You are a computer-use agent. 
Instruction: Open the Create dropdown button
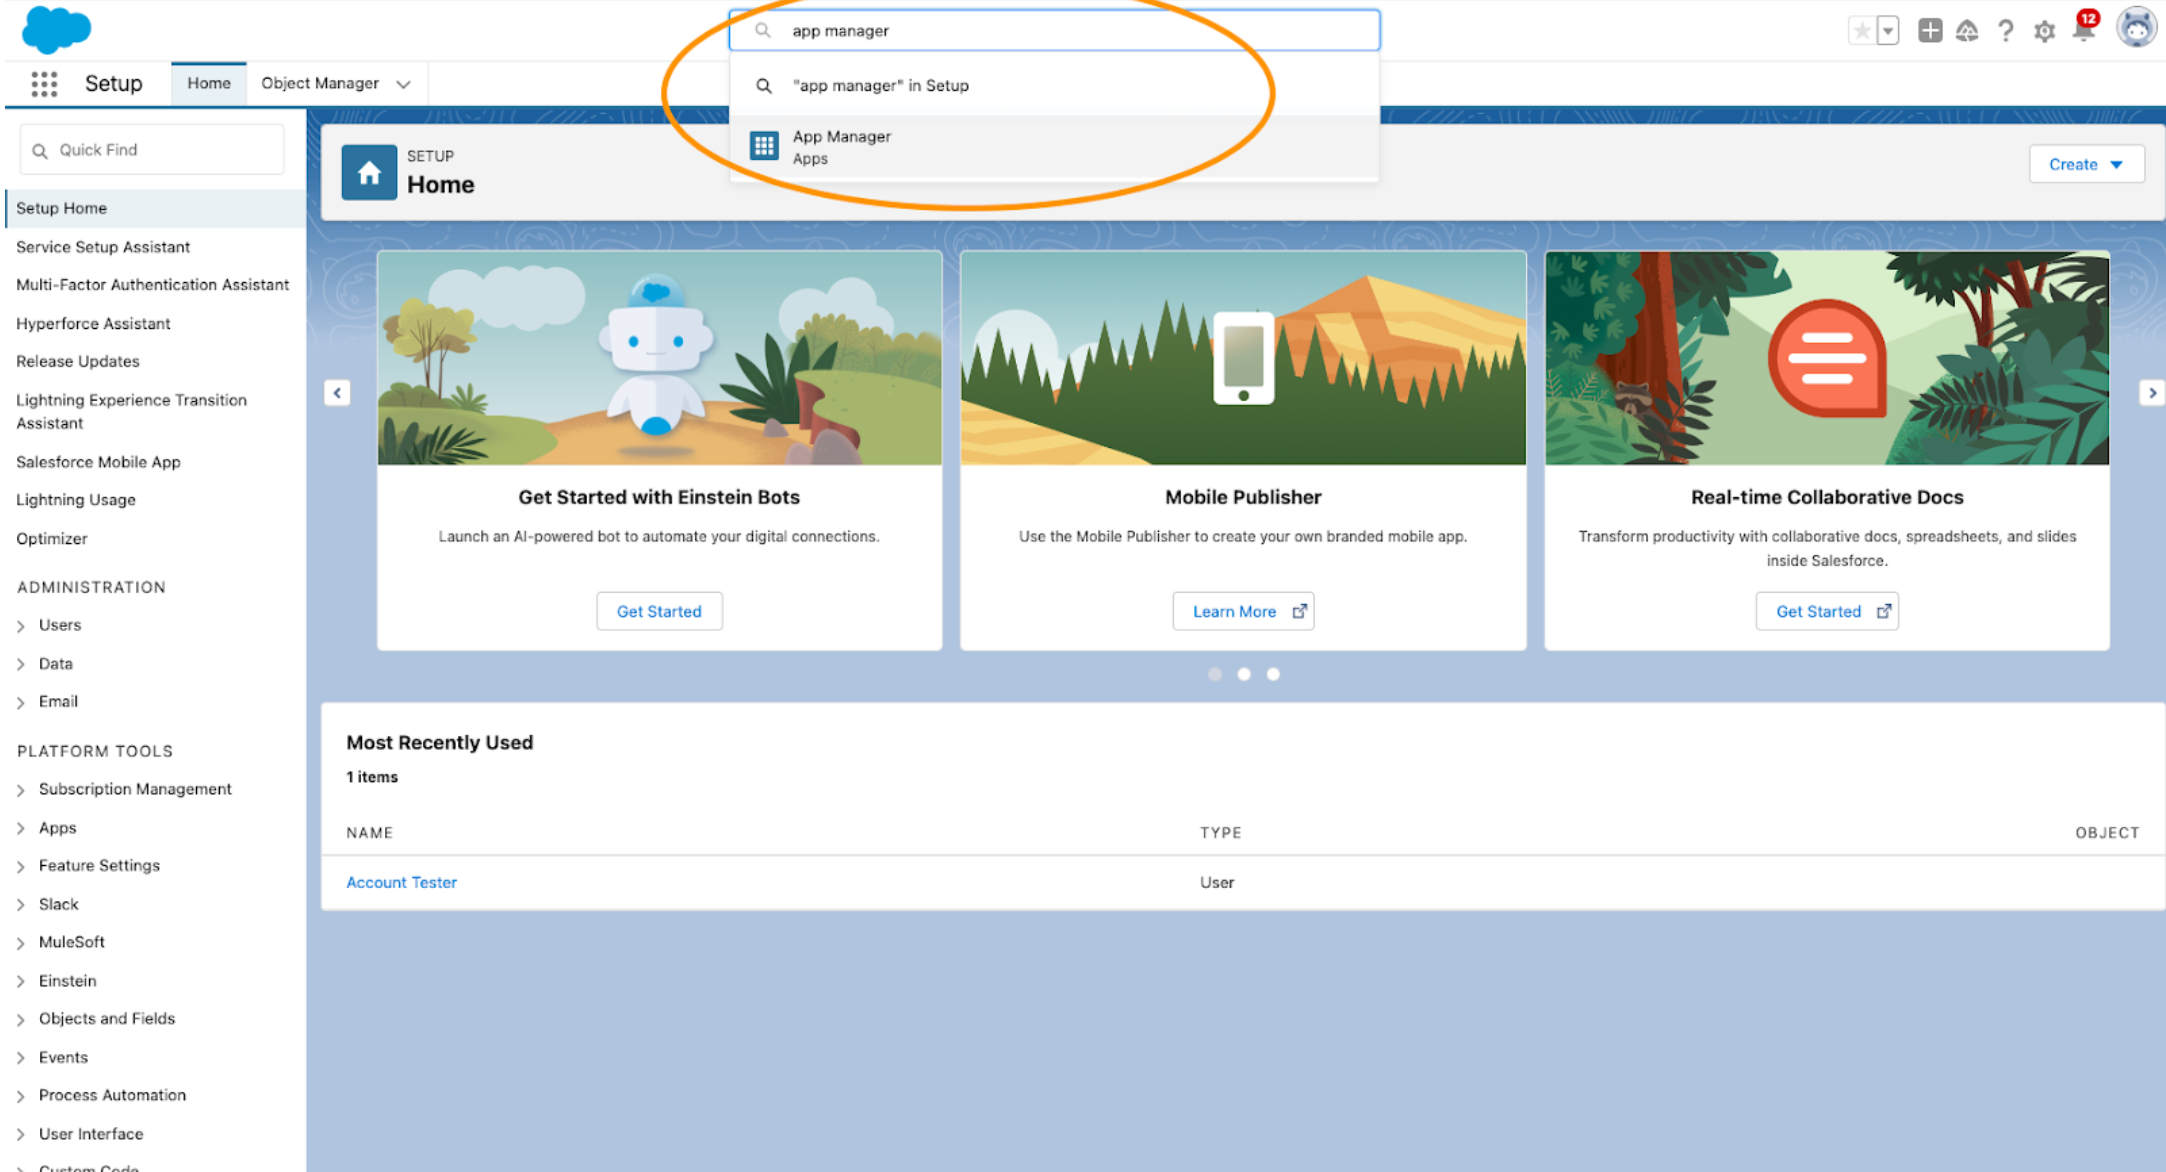[2086, 165]
